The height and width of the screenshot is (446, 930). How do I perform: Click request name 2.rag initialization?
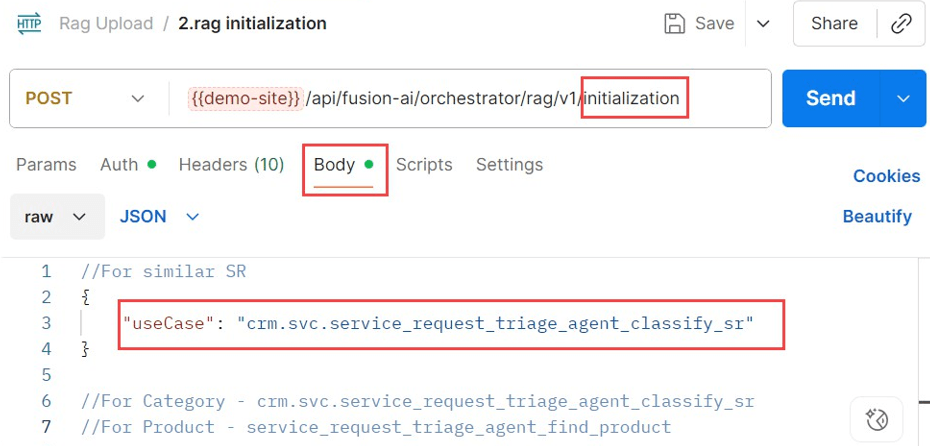[x=252, y=24]
